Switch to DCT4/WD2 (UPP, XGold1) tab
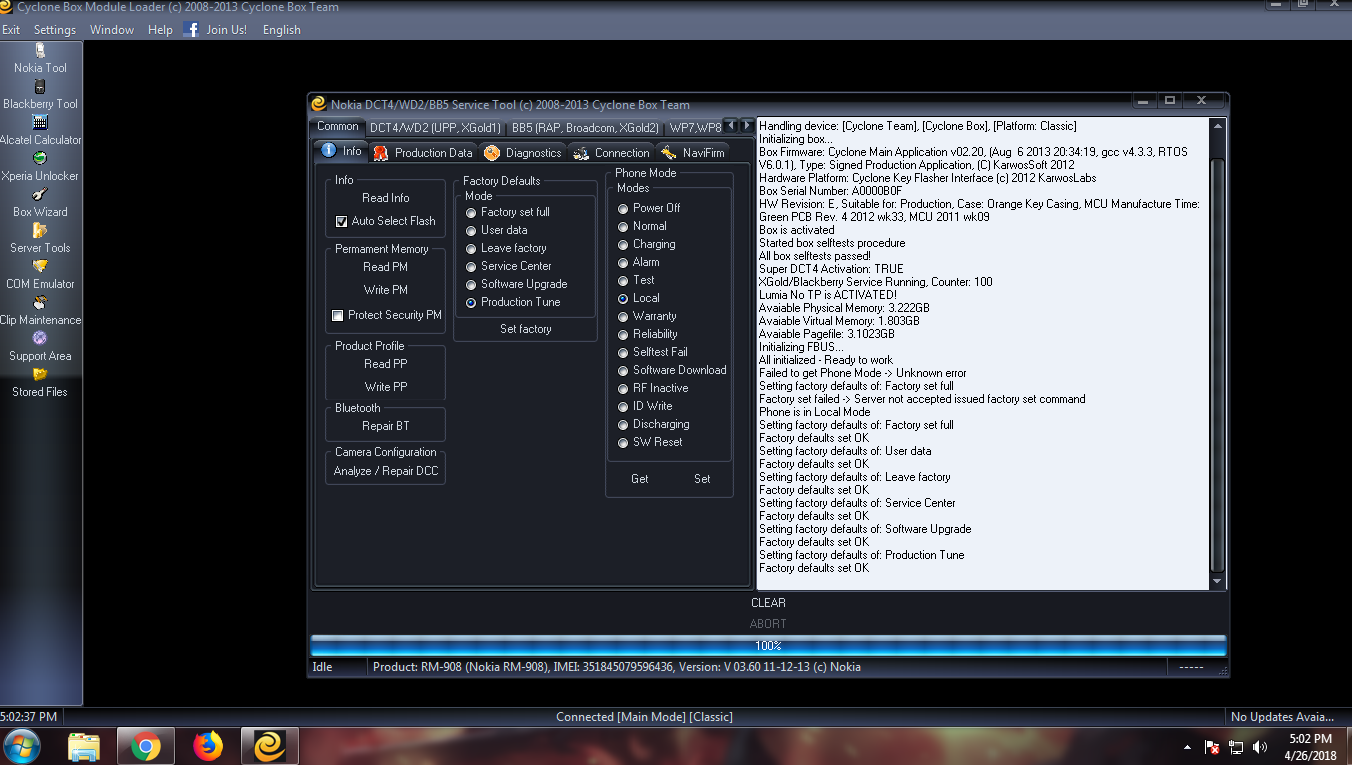1352x765 pixels. tap(435, 127)
